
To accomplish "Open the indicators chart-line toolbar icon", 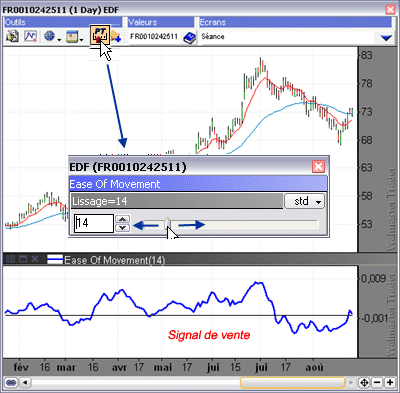I will click(x=31, y=36).
